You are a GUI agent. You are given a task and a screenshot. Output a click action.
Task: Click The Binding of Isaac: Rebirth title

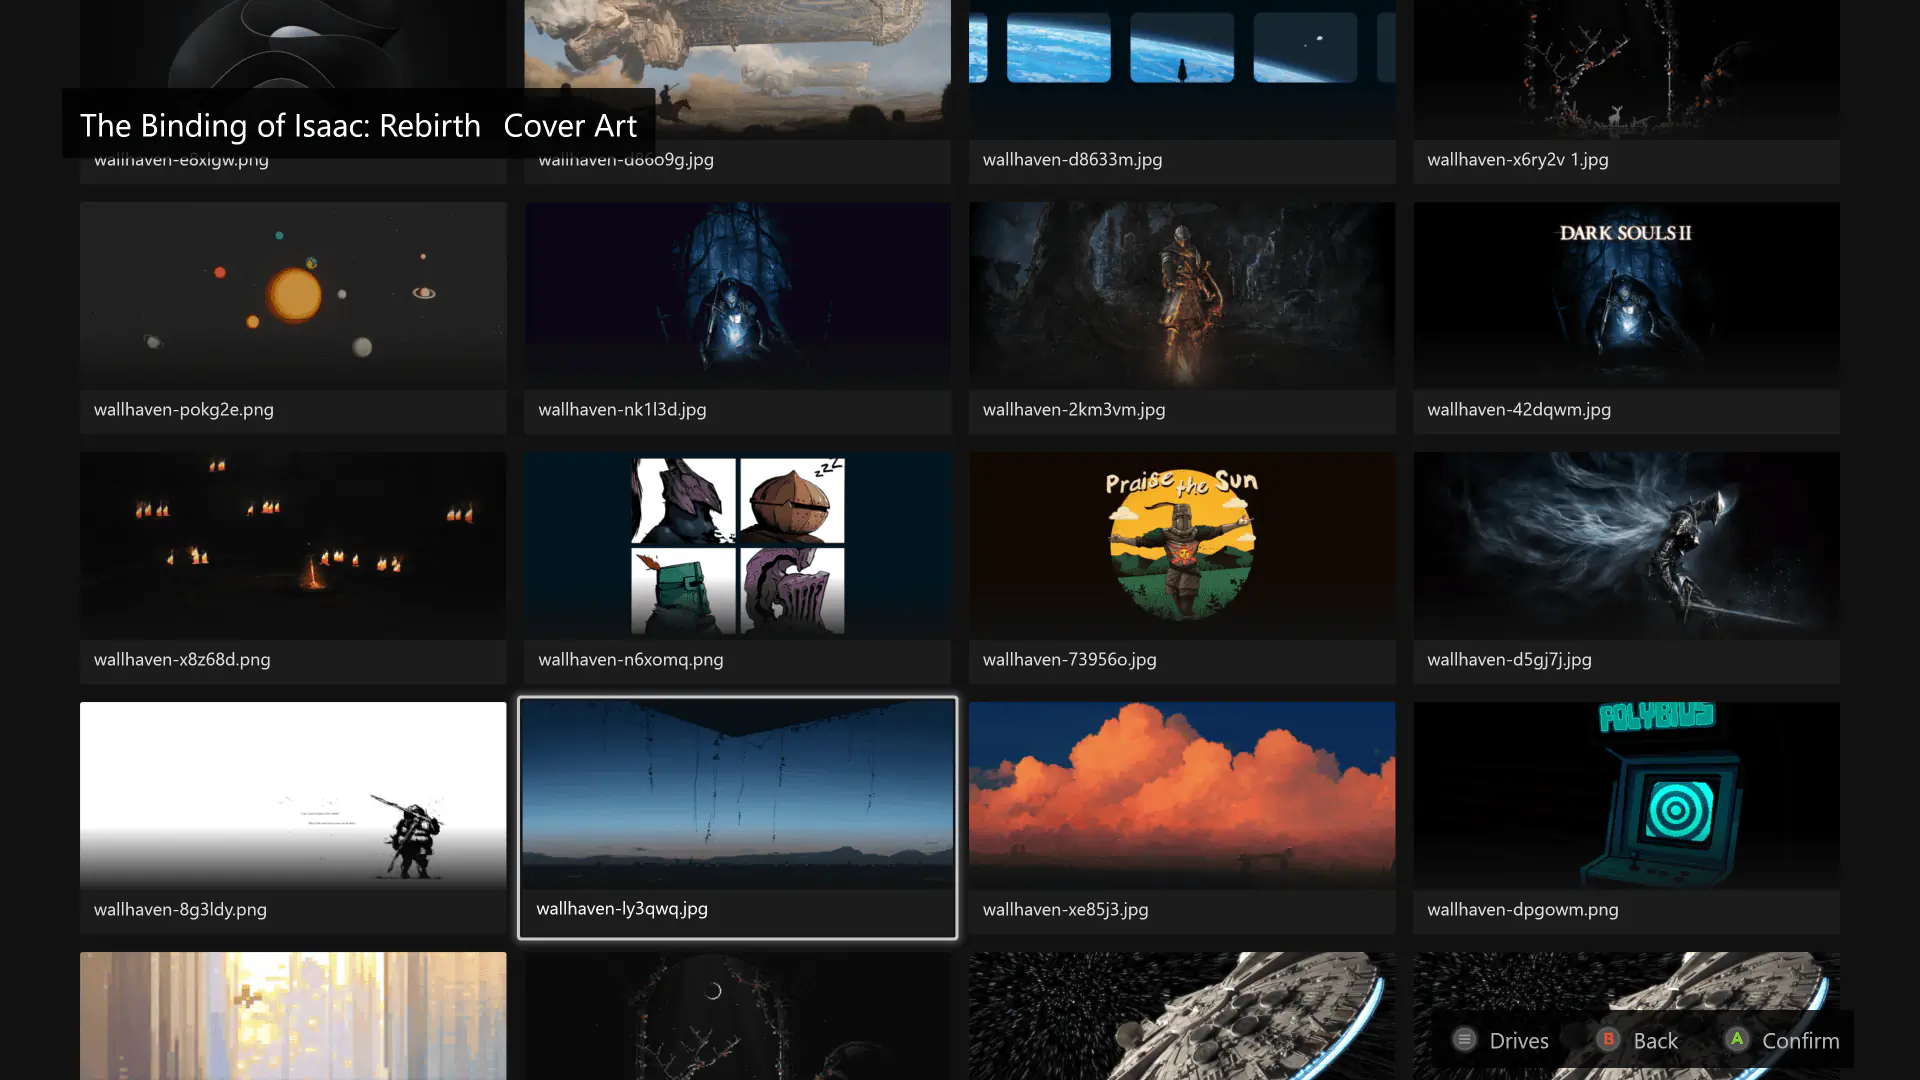tap(280, 126)
